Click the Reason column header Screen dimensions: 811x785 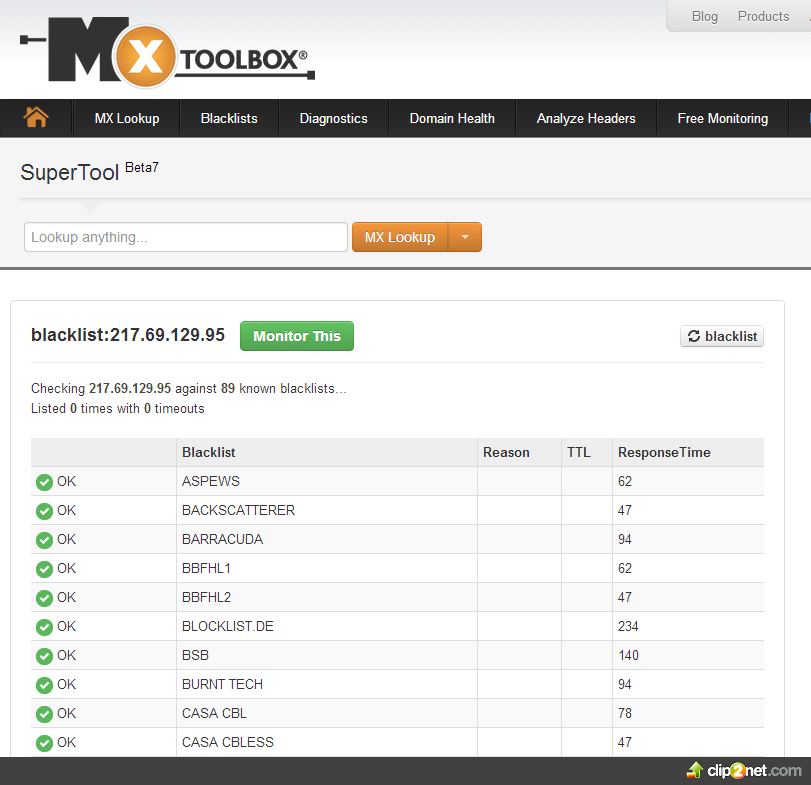pyautogui.click(x=506, y=452)
